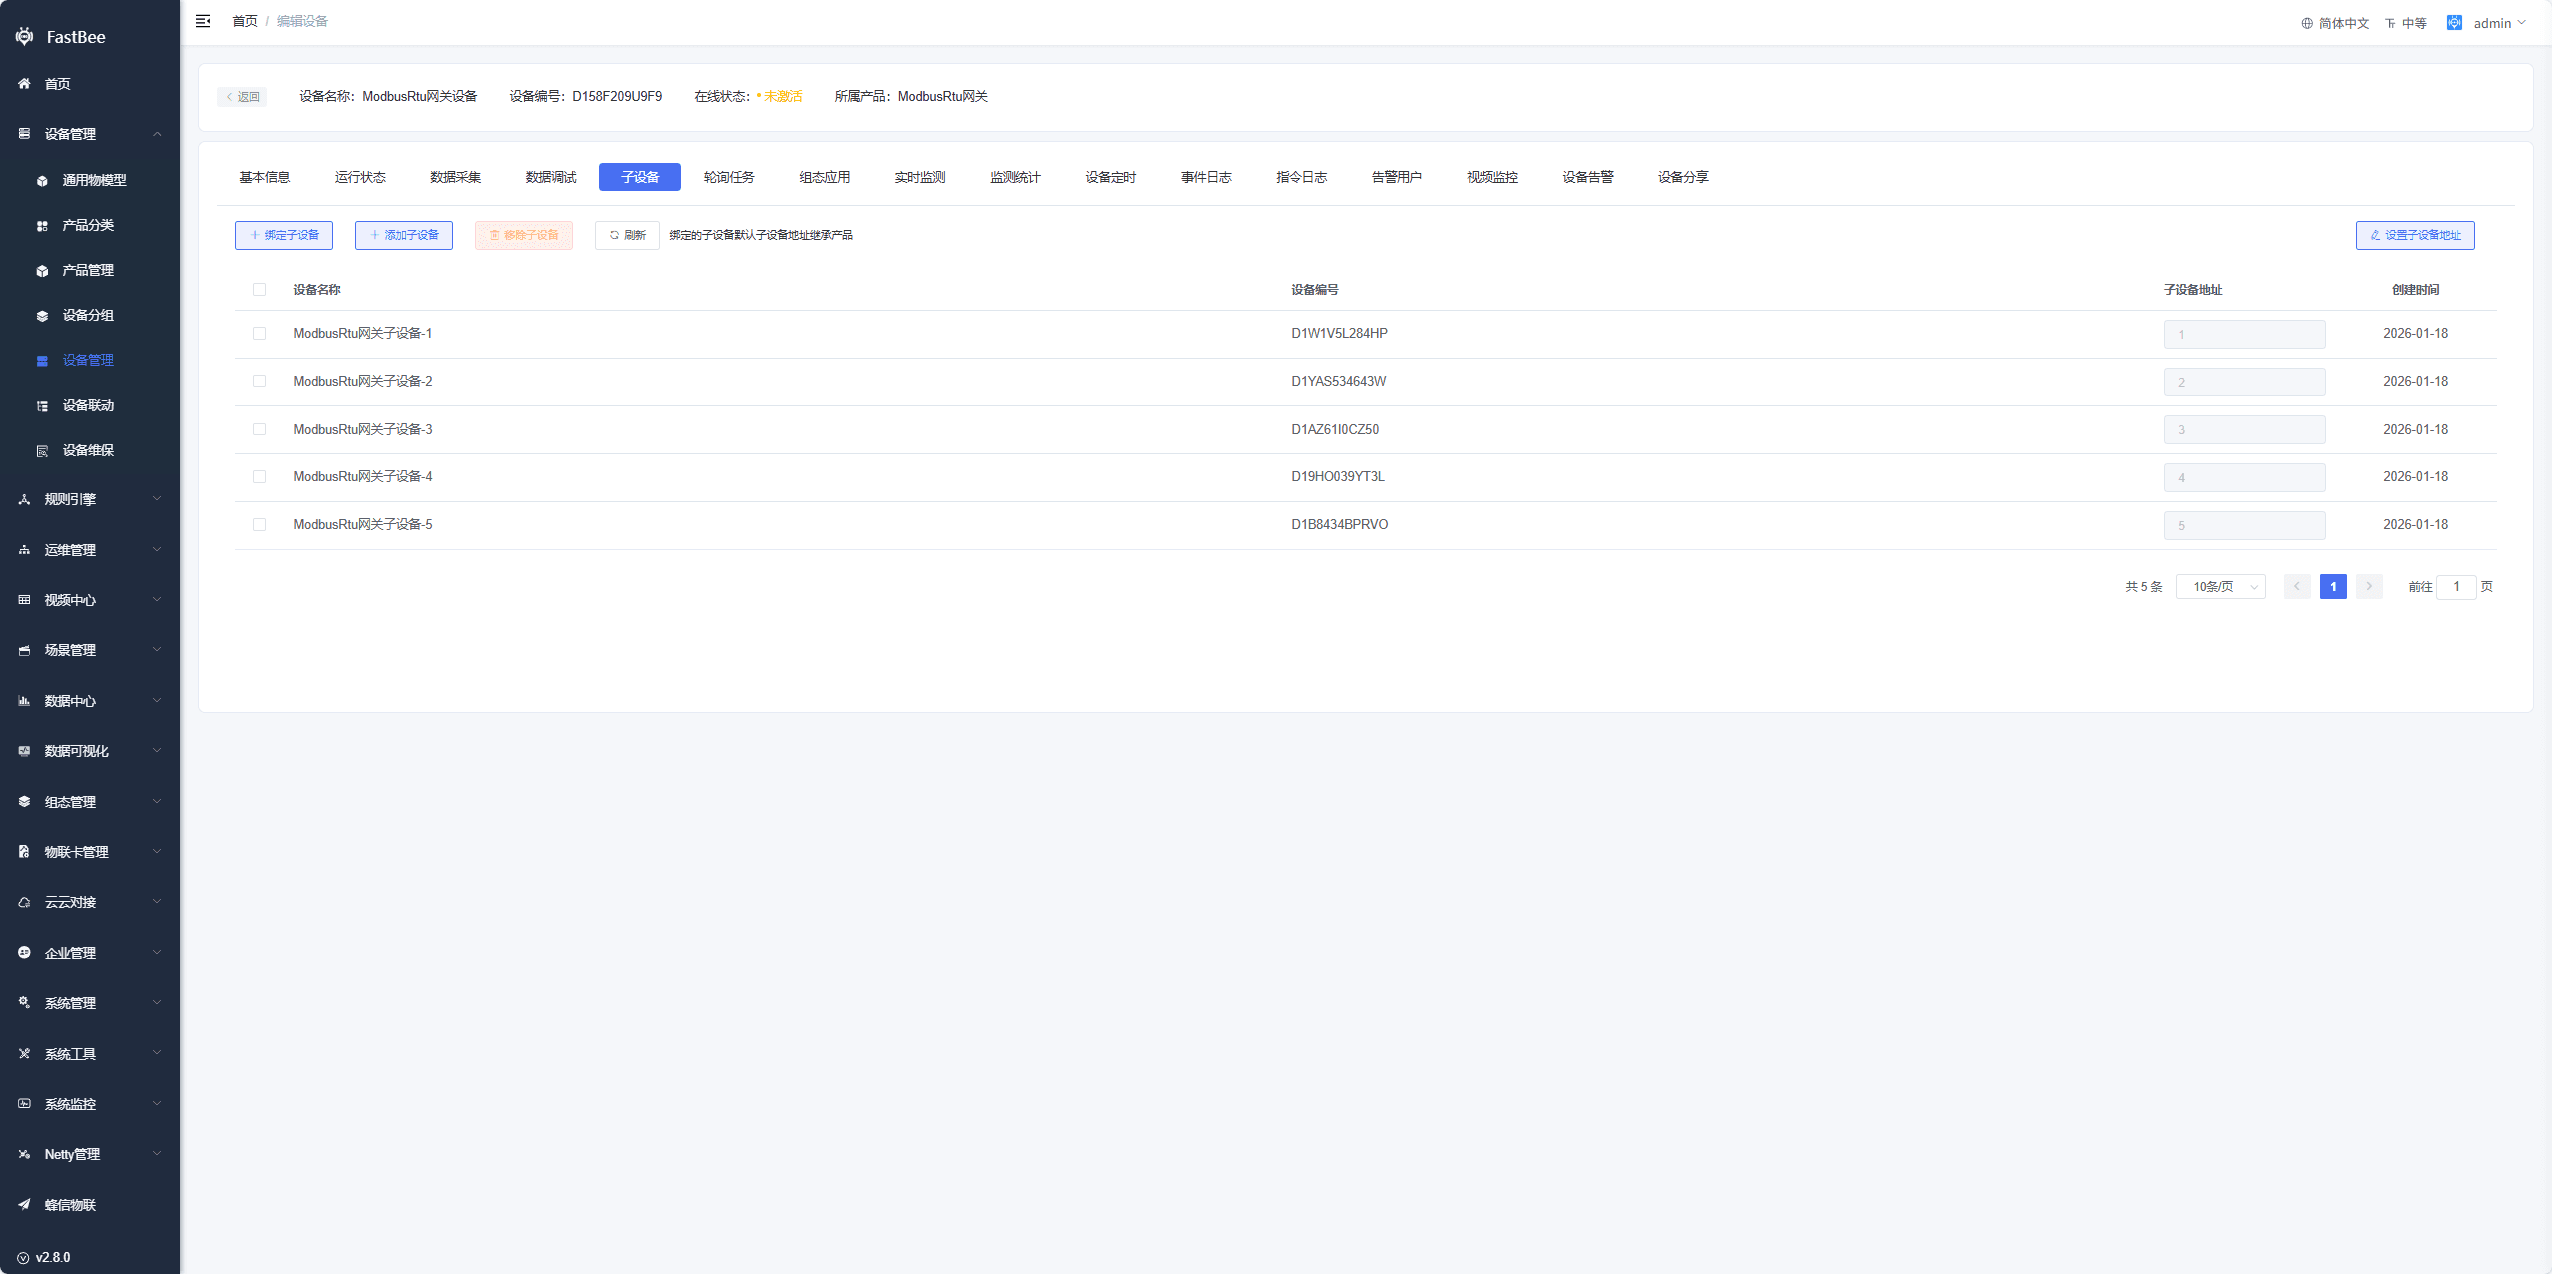Image resolution: width=2552 pixels, height=1274 pixels.
Task: Switch to the 基本信息 tab
Action: pos(264,177)
